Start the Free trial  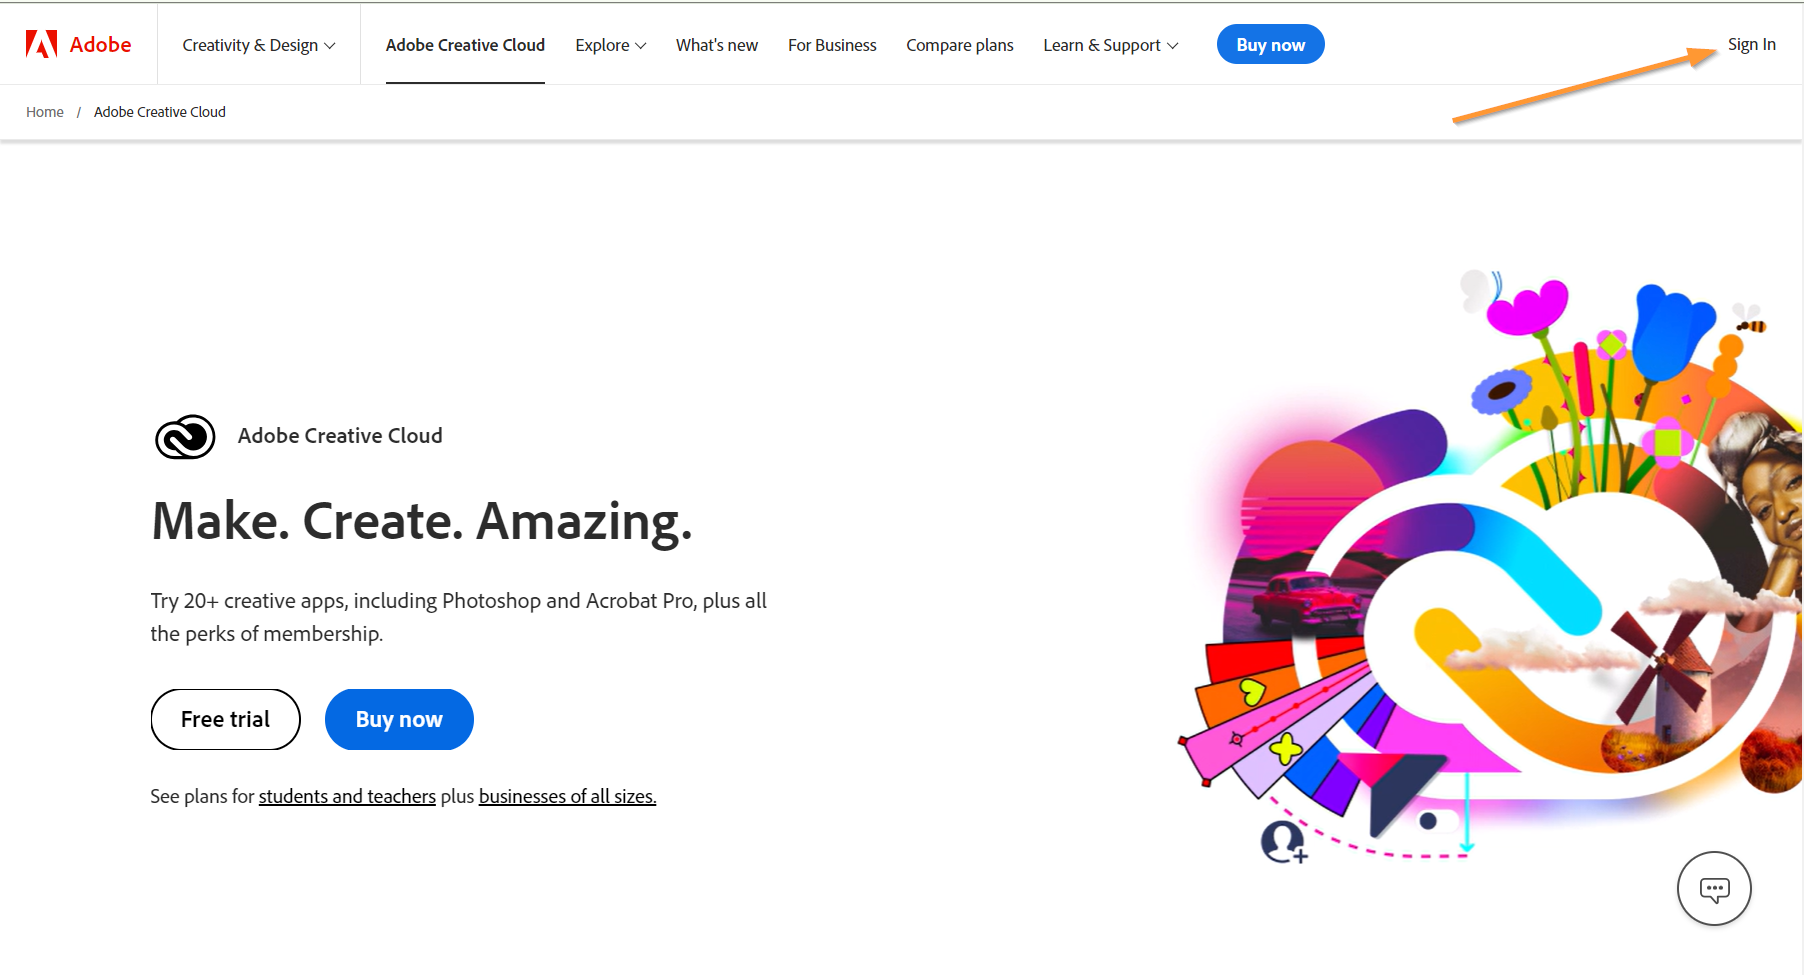(x=225, y=719)
